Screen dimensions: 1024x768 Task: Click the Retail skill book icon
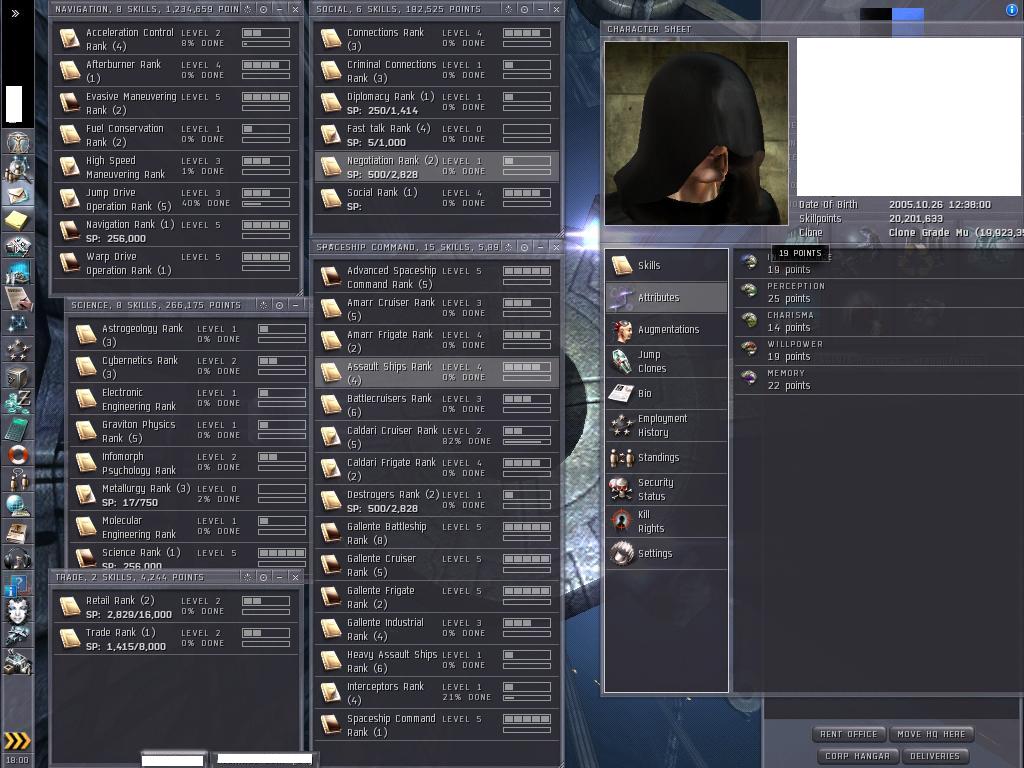click(x=70, y=607)
